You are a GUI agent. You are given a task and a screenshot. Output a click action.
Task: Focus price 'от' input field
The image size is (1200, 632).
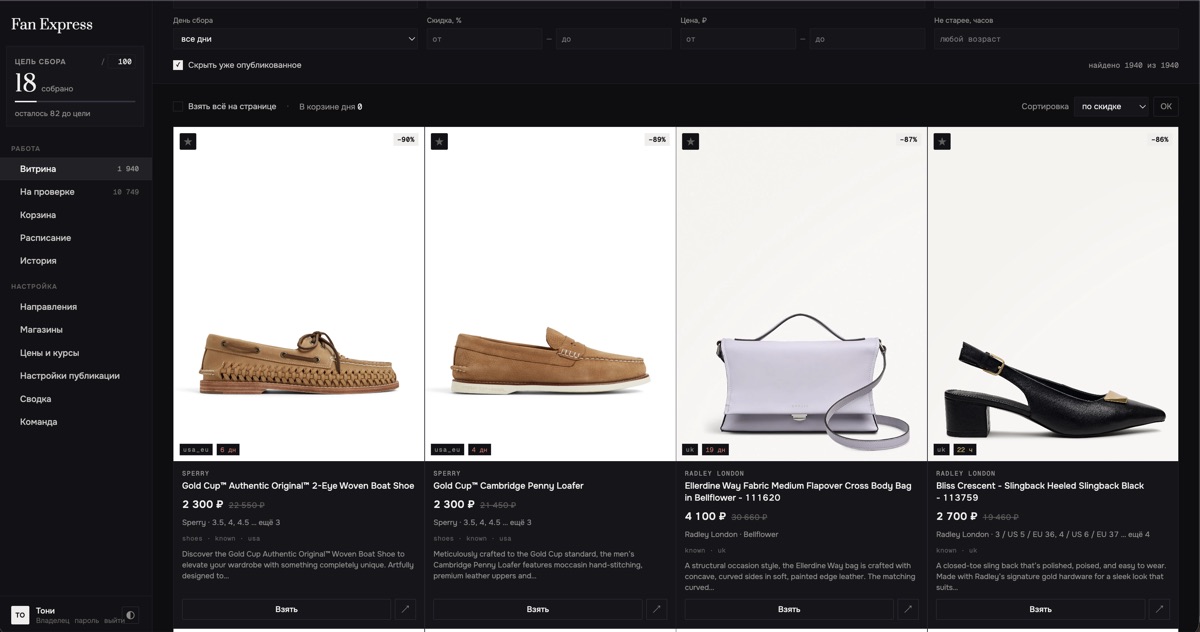pyautogui.click(x=737, y=39)
